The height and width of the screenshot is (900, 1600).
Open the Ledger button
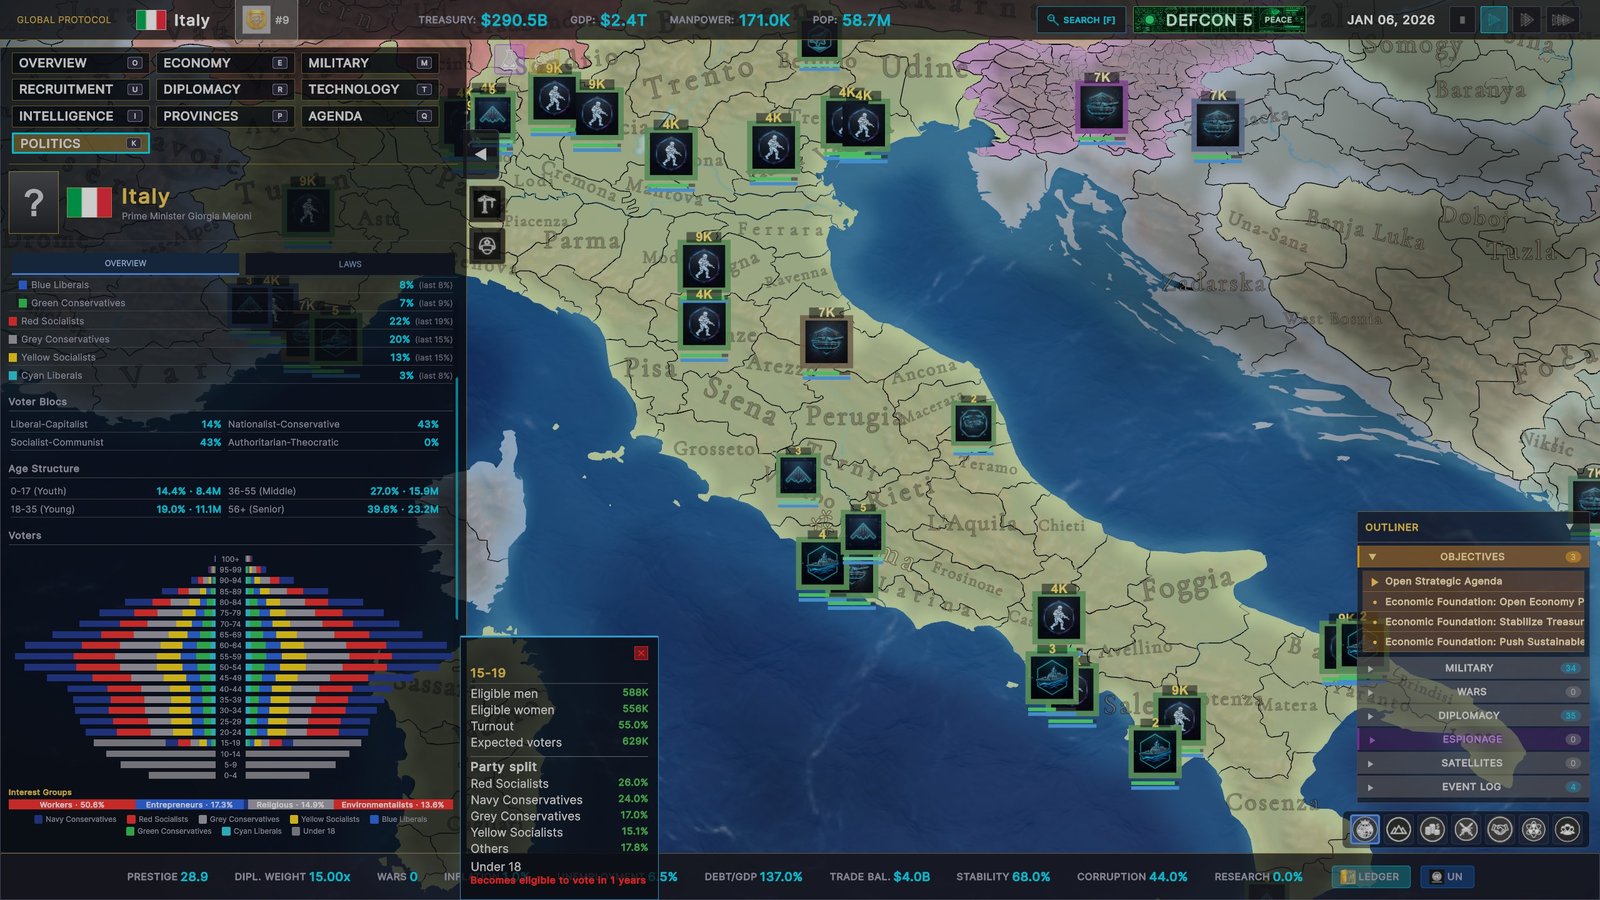1370,877
